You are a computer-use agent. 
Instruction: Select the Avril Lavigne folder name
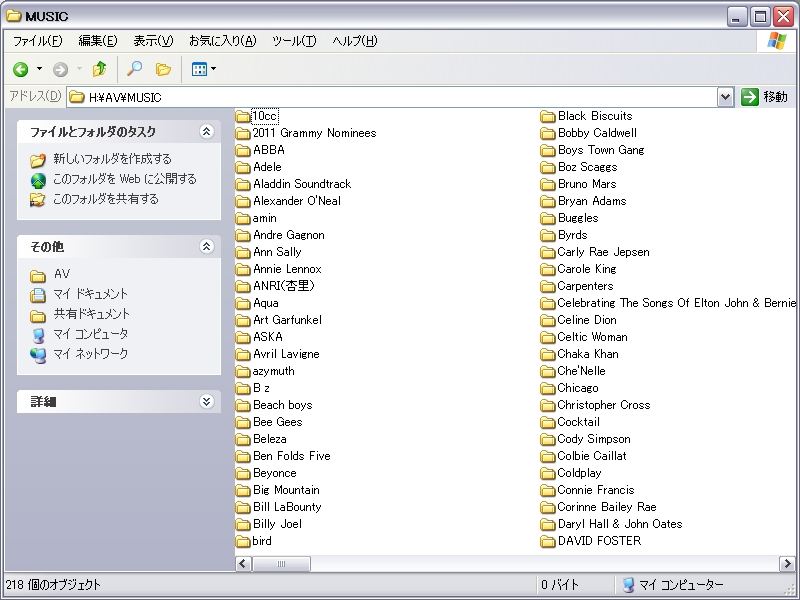click(286, 354)
